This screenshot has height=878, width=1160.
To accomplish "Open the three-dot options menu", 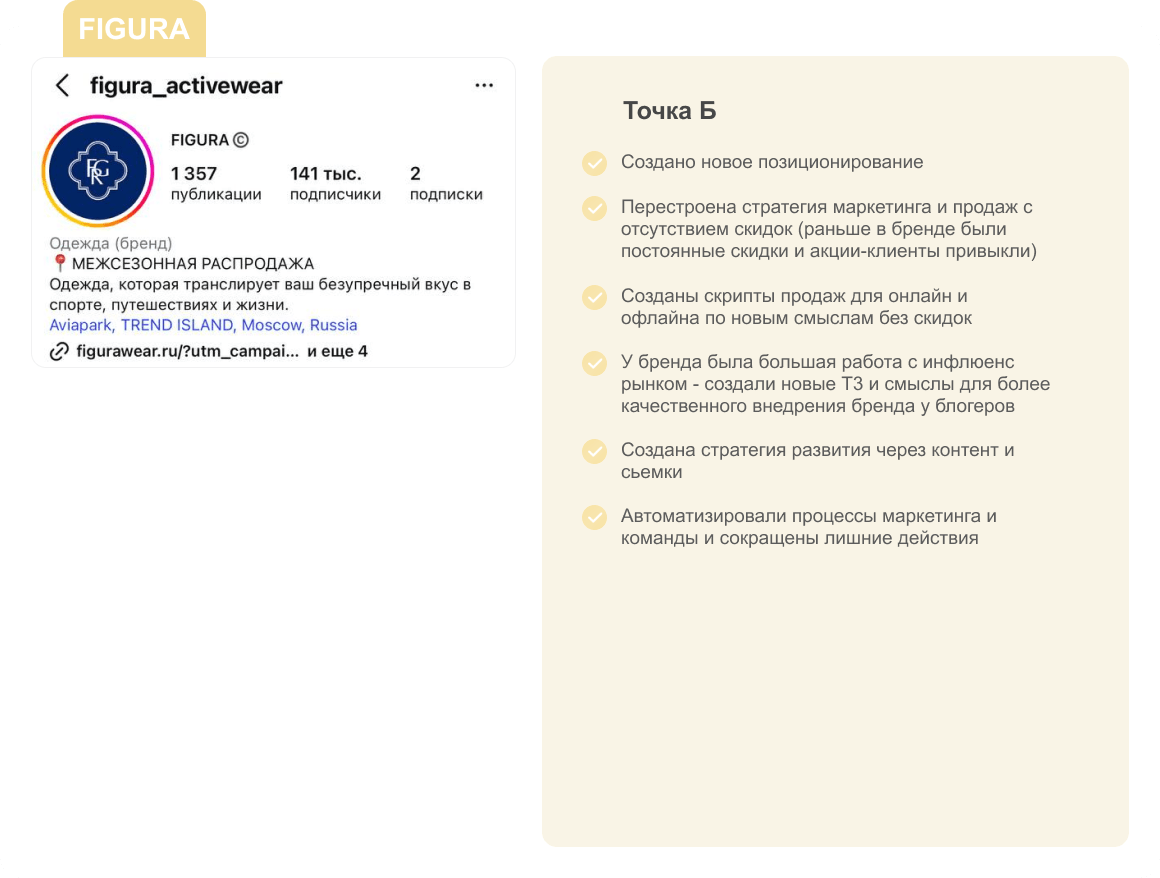I will (x=484, y=85).
